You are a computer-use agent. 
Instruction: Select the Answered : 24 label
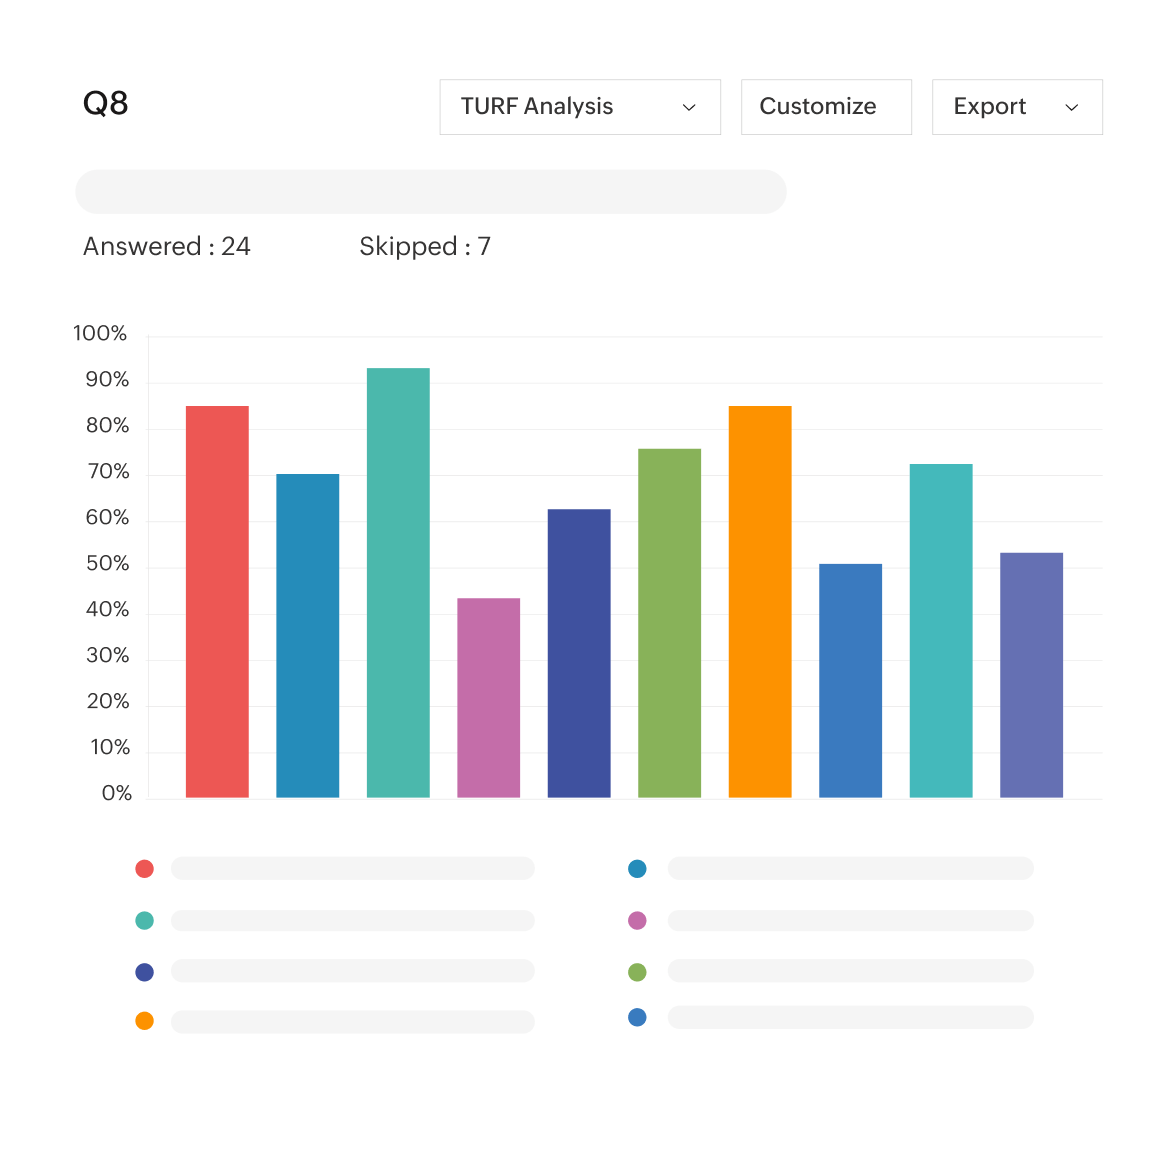tap(167, 246)
